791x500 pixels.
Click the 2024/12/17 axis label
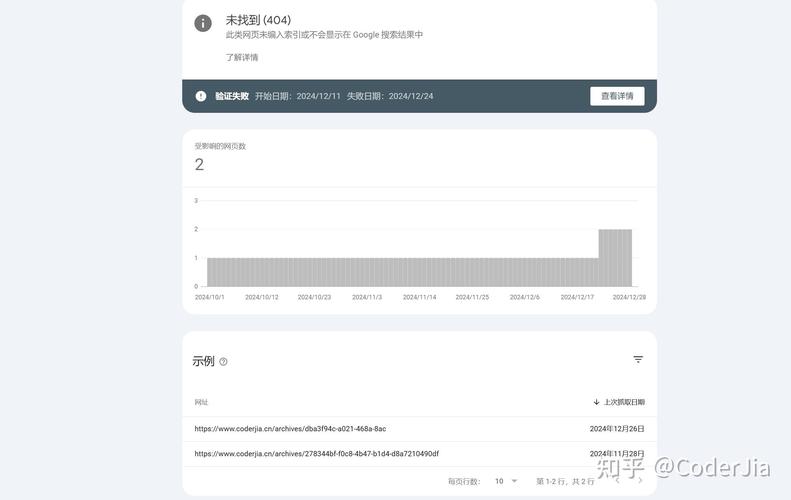pyautogui.click(x=577, y=297)
